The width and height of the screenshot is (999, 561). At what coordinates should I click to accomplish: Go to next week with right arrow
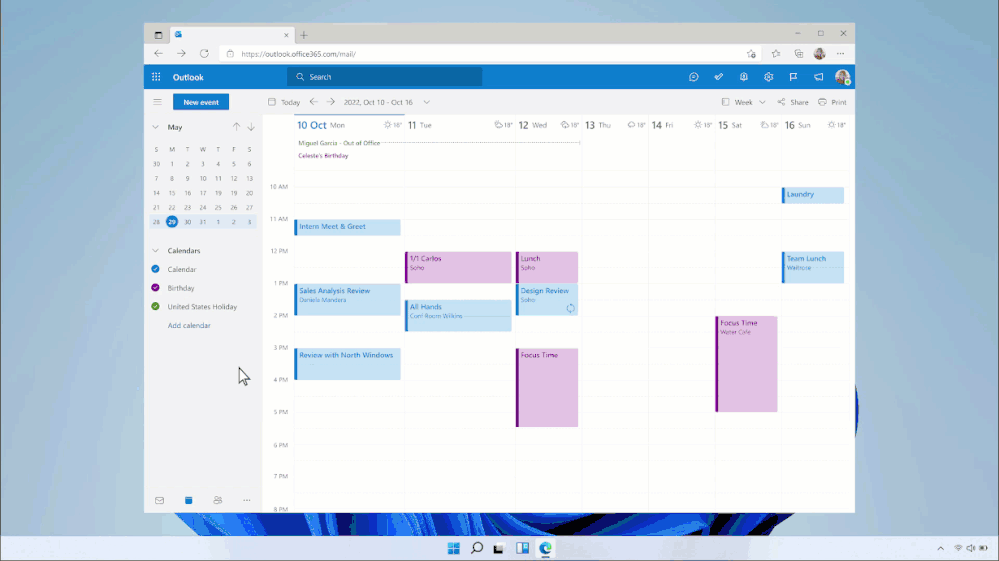(x=331, y=102)
